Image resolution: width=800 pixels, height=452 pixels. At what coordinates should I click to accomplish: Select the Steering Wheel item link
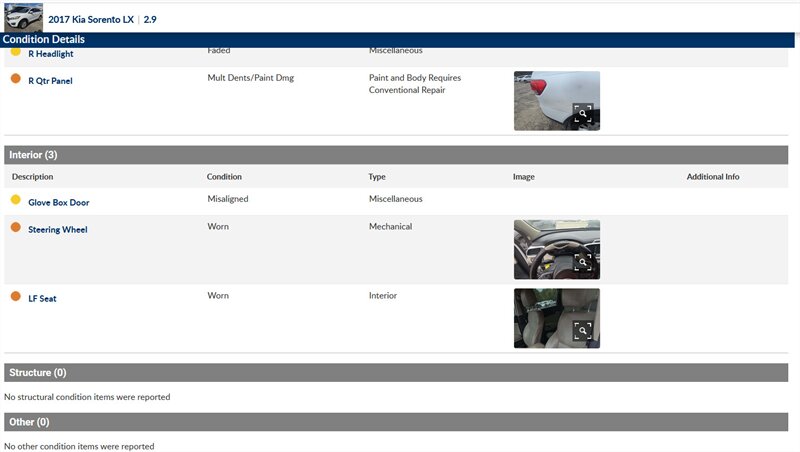tap(57, 230)
